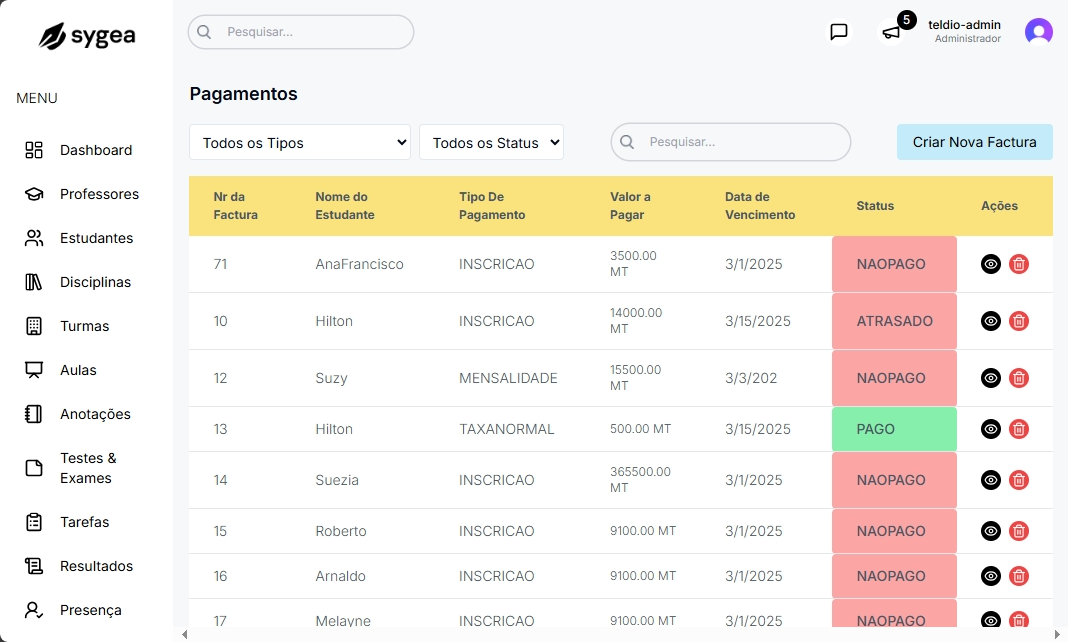The width and height of the screenshot is (1068, 642).
Task: Open the Todos os Status filter
Action: click(x=491, y=143)
